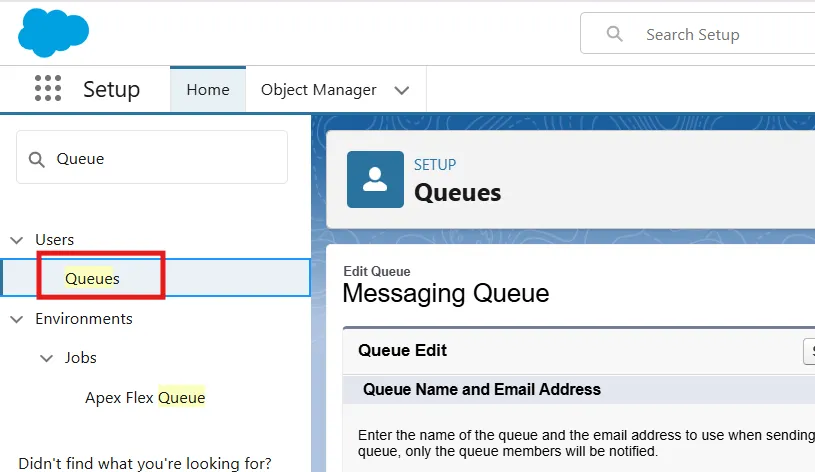This screenshot has width=815, height=472.
Task: Collapse the Jobs subsection chevron
Action: (x=46, y=358)
